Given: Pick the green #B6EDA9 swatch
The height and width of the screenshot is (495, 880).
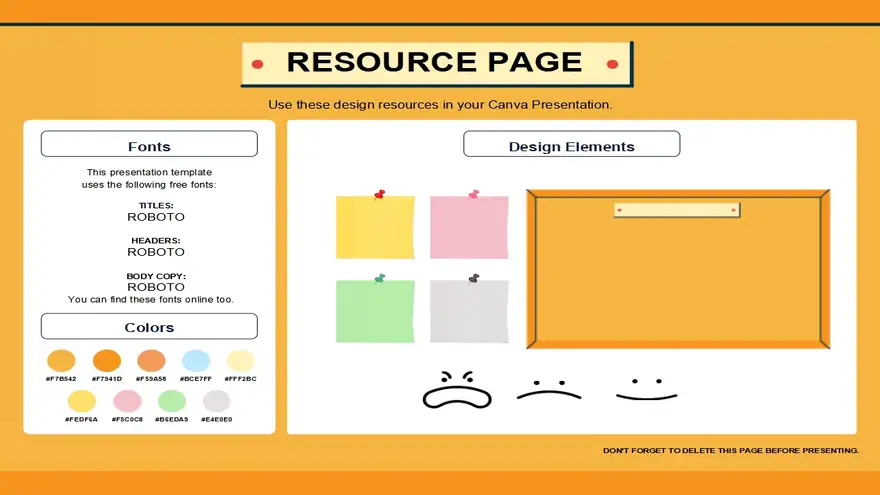Looking at the screenshot, I should [x=172, y=401].
